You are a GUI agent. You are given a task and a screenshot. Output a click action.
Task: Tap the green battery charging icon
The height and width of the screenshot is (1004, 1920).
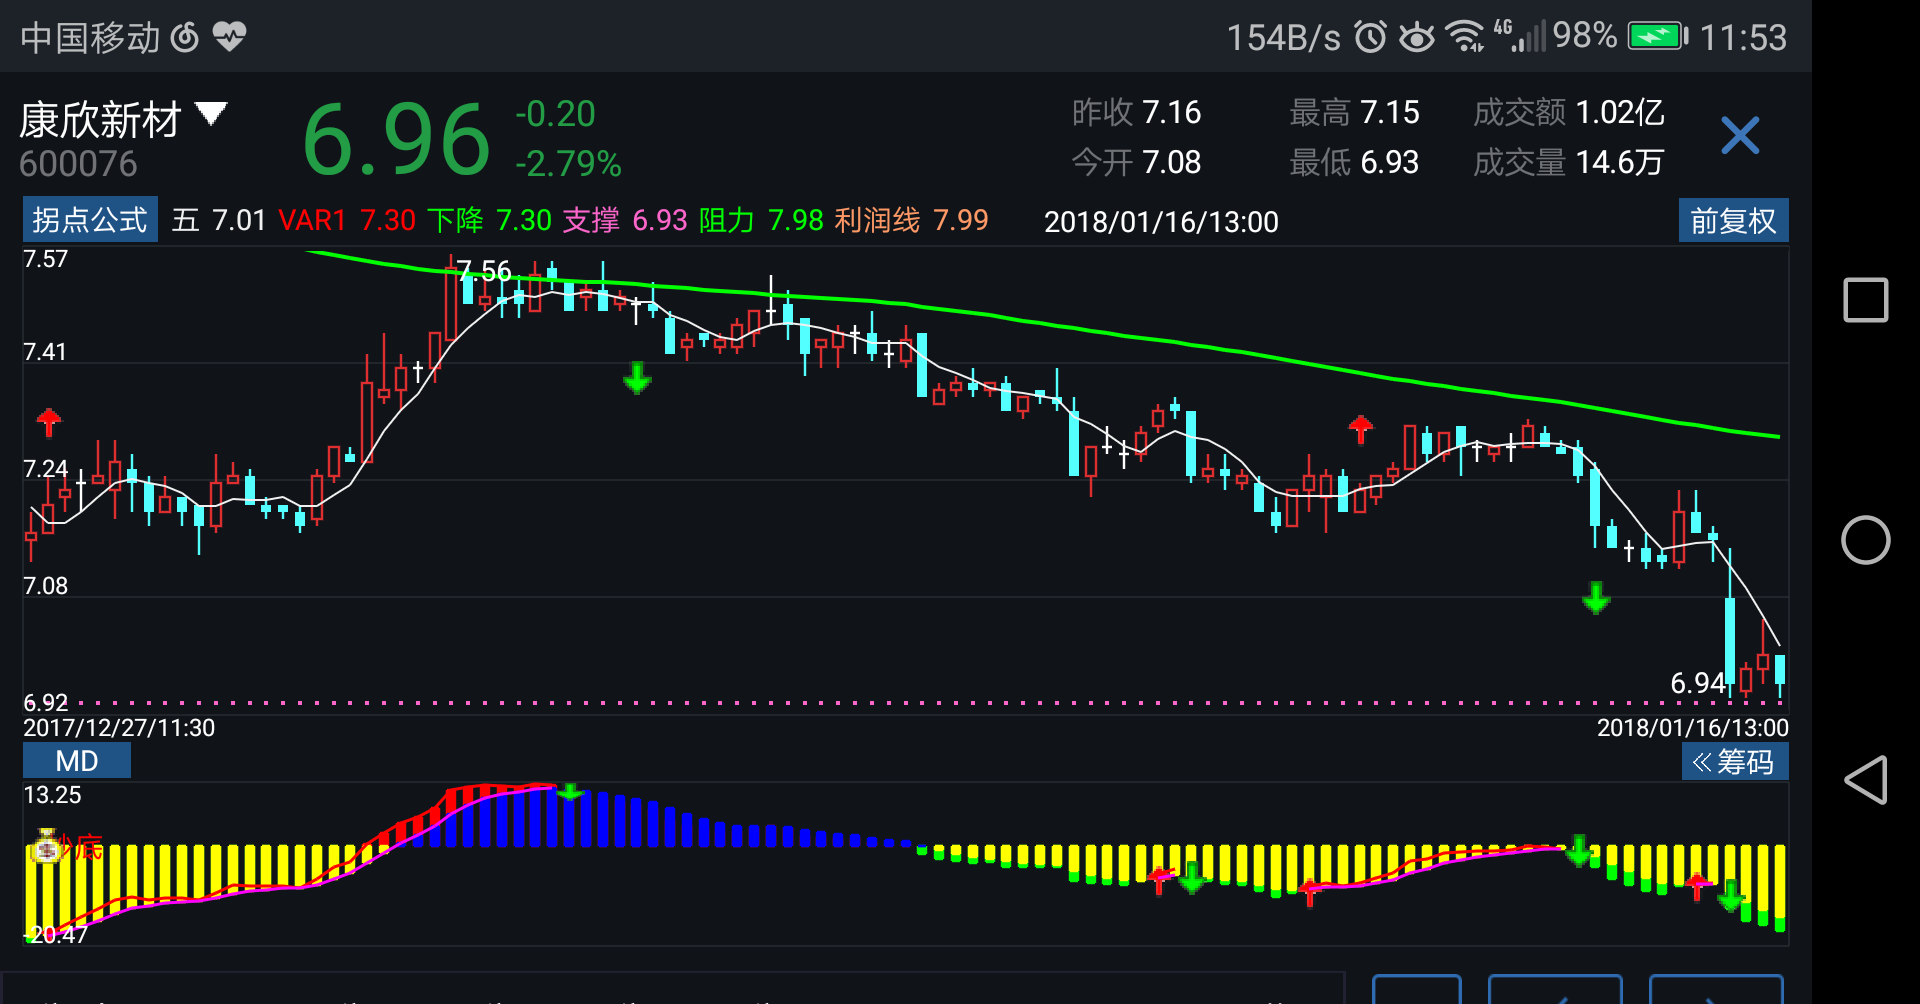(x=1657, y=37)
